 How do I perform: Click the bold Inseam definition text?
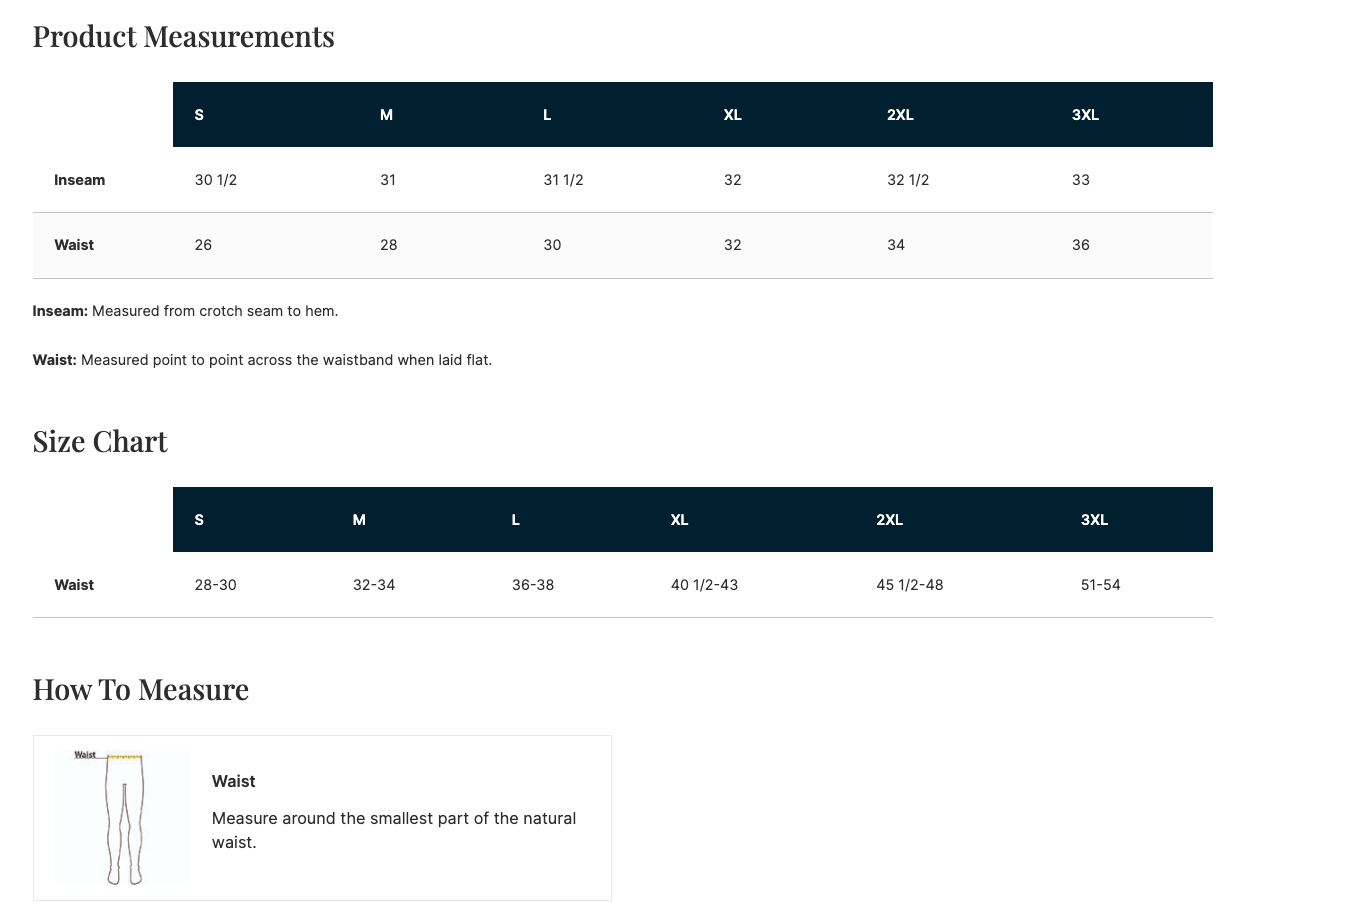tap(60, 311)
